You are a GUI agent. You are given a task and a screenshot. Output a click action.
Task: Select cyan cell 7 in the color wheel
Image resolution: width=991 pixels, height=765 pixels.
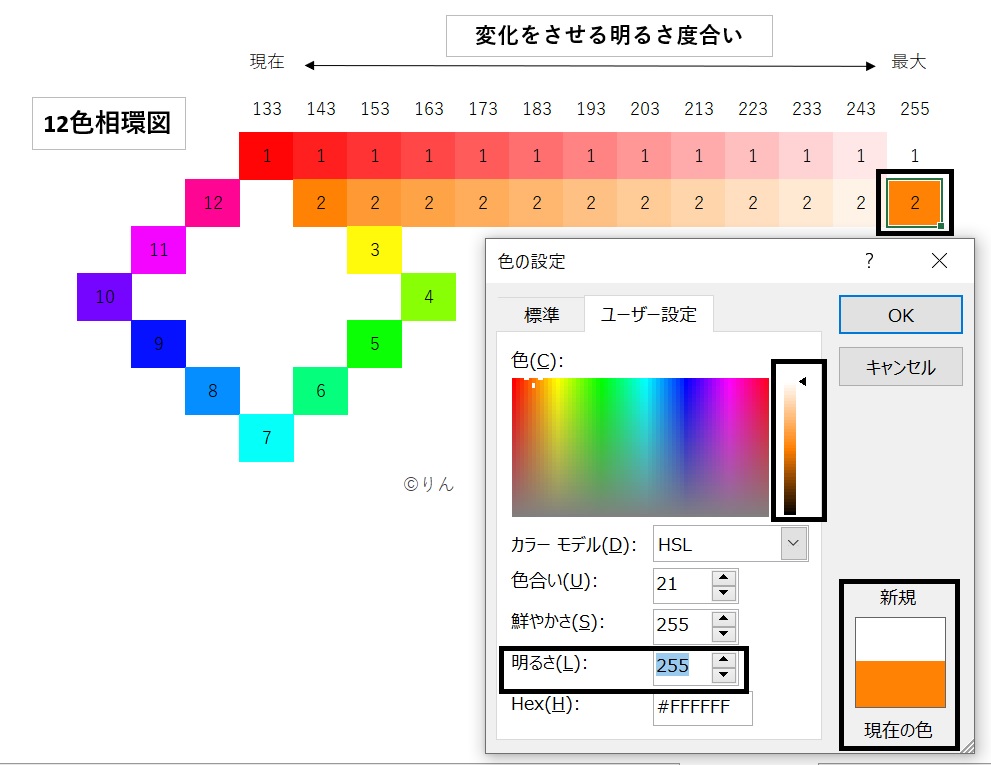click(266, 437)
